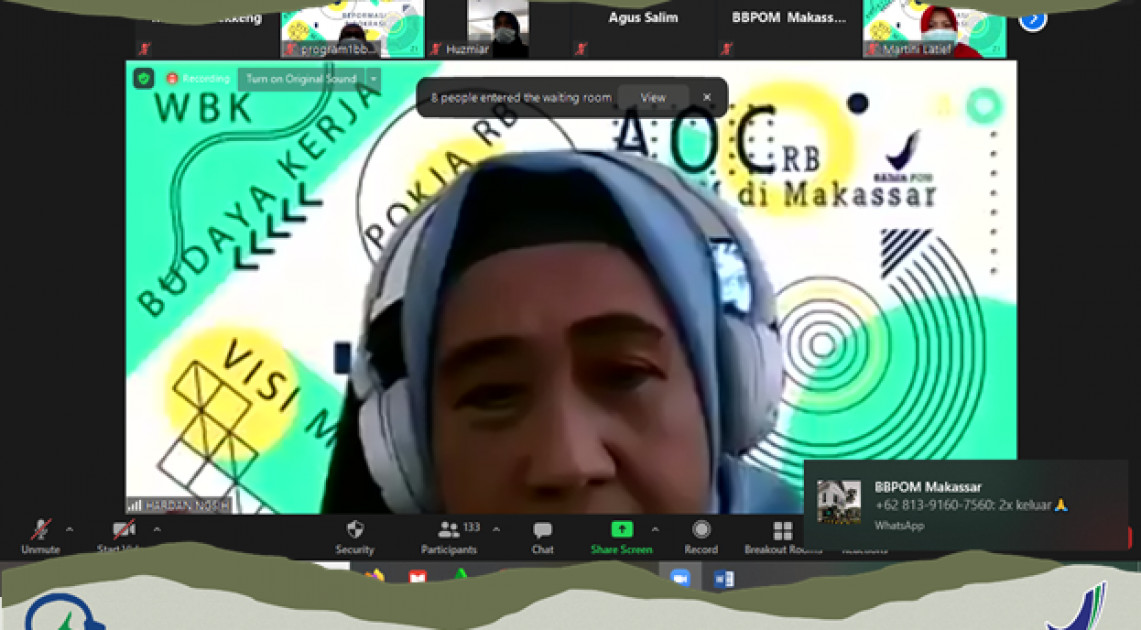The height and width of the screenshot is (630, 1141).
Task: Unmute the microphone in Zoom toolbar
Action: coord(41,537)
